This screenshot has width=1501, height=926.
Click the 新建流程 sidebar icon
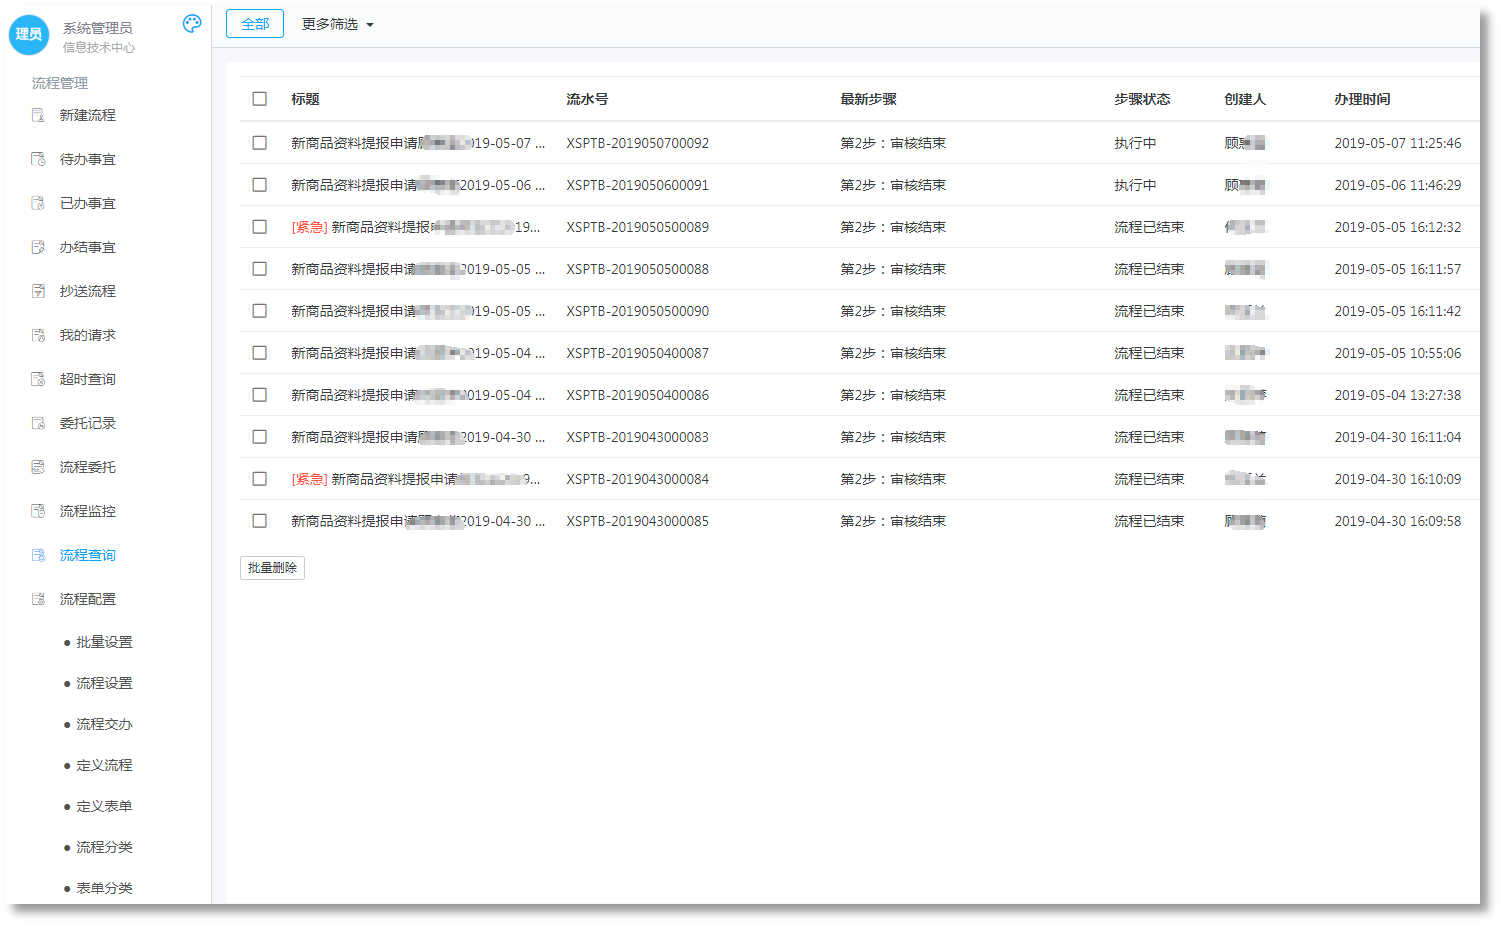(x=38, y=115)
